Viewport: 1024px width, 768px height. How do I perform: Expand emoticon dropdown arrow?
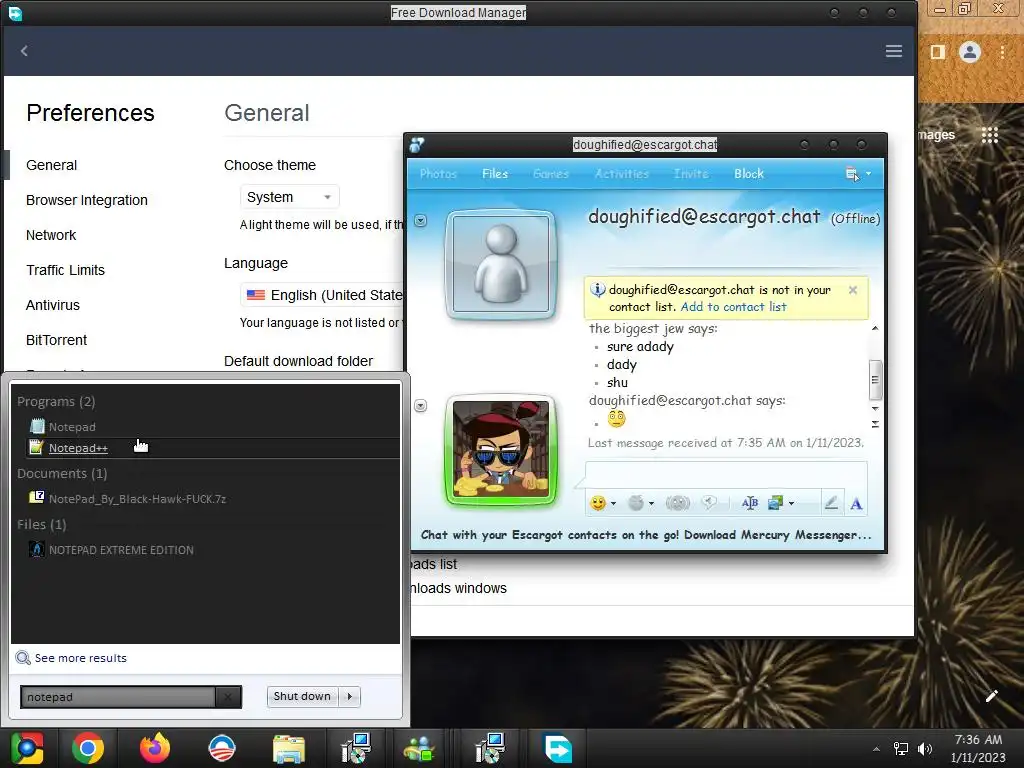point(613,504)
